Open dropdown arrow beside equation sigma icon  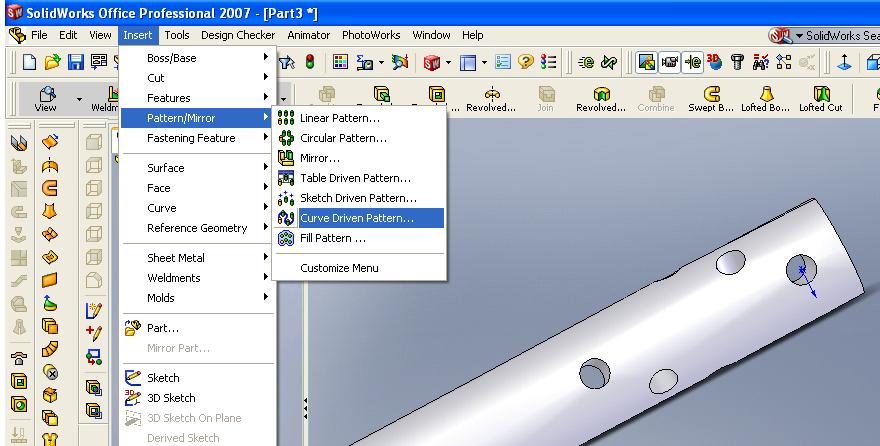(381, 62)
